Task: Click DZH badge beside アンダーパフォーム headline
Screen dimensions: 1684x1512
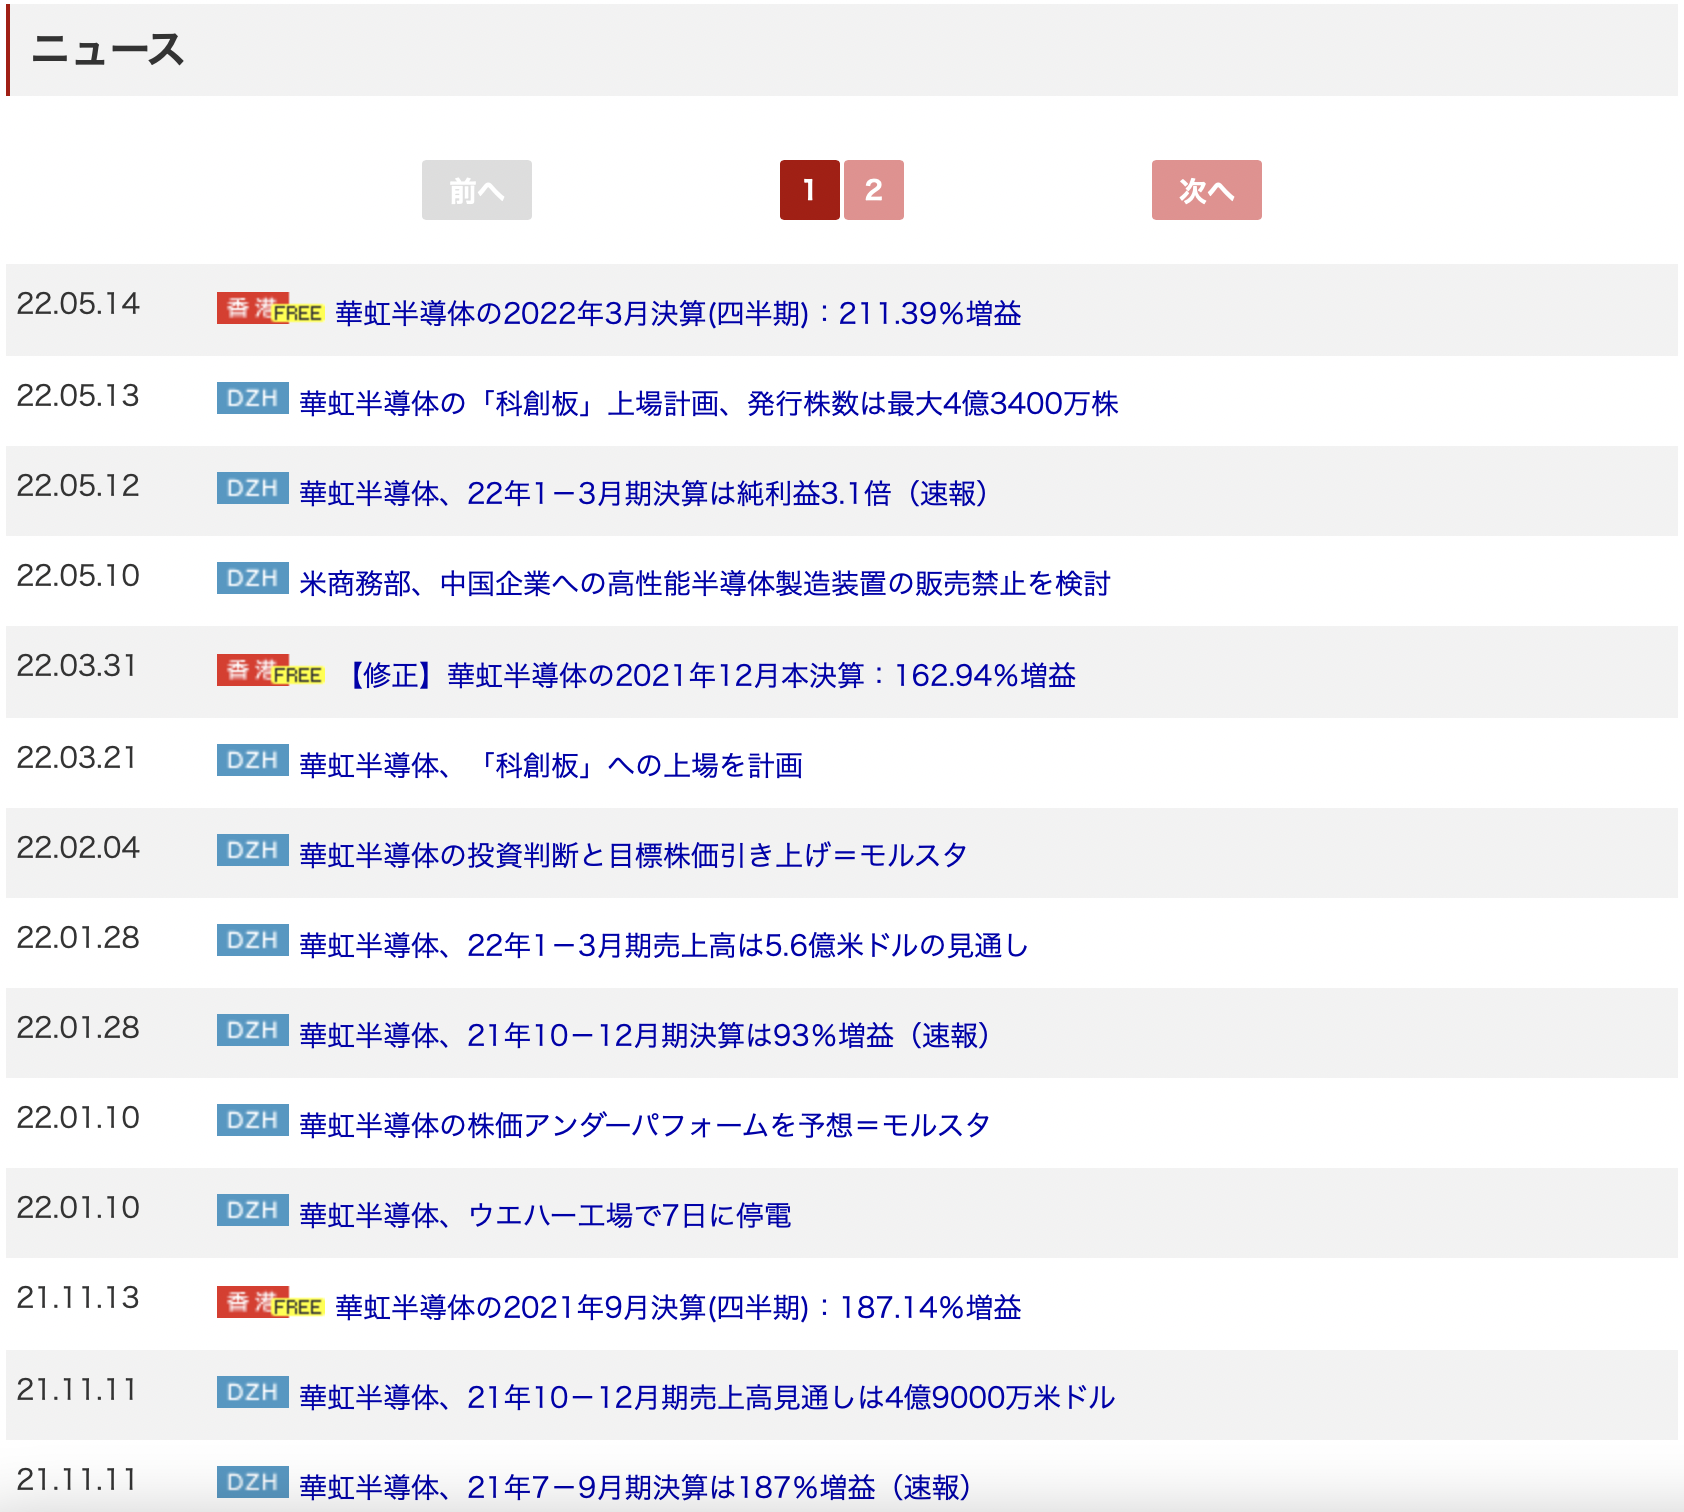Action: tap(253, 1120)
